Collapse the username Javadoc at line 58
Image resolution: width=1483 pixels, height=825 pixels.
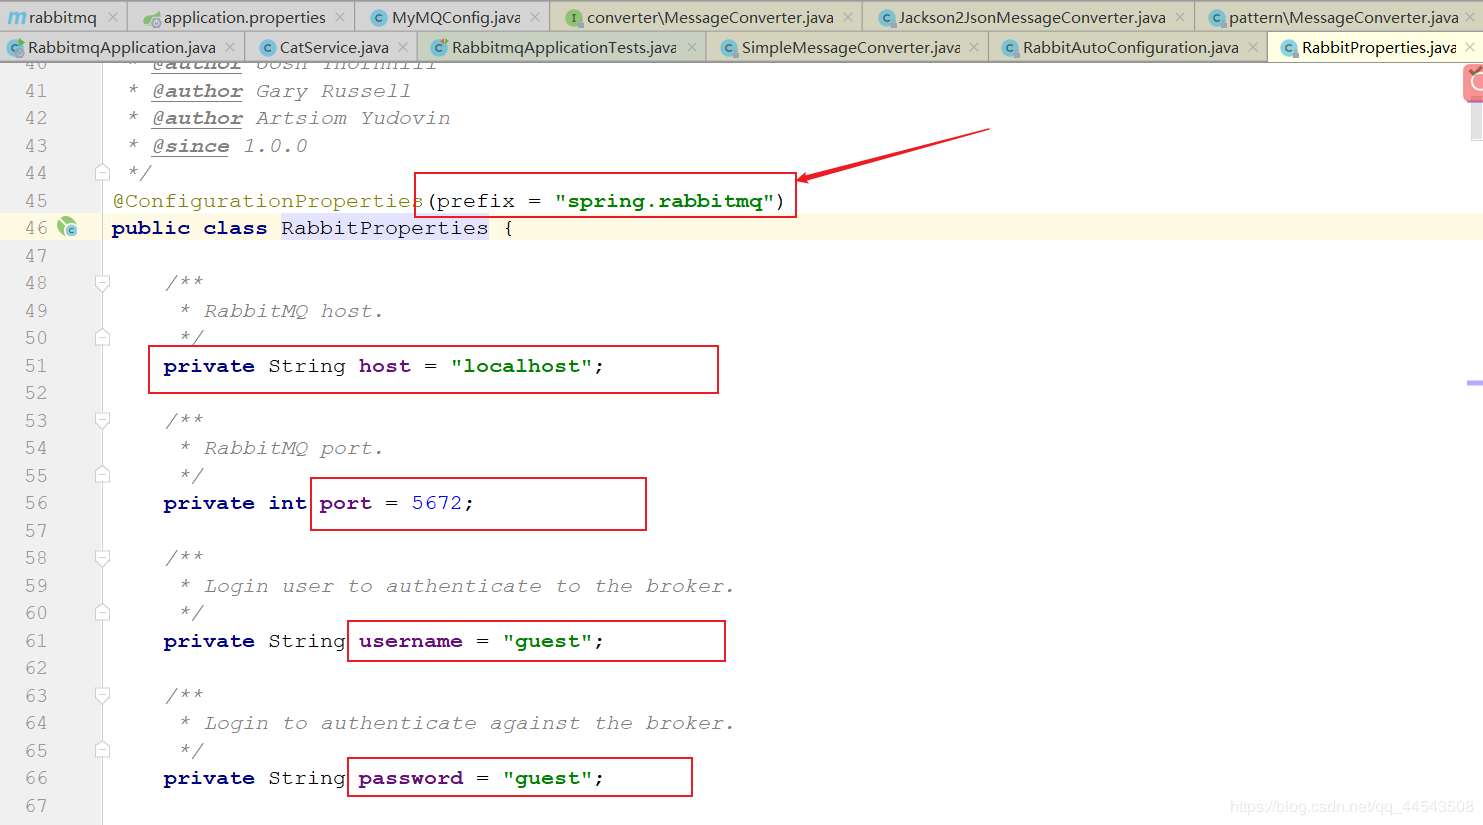point(102,558)
